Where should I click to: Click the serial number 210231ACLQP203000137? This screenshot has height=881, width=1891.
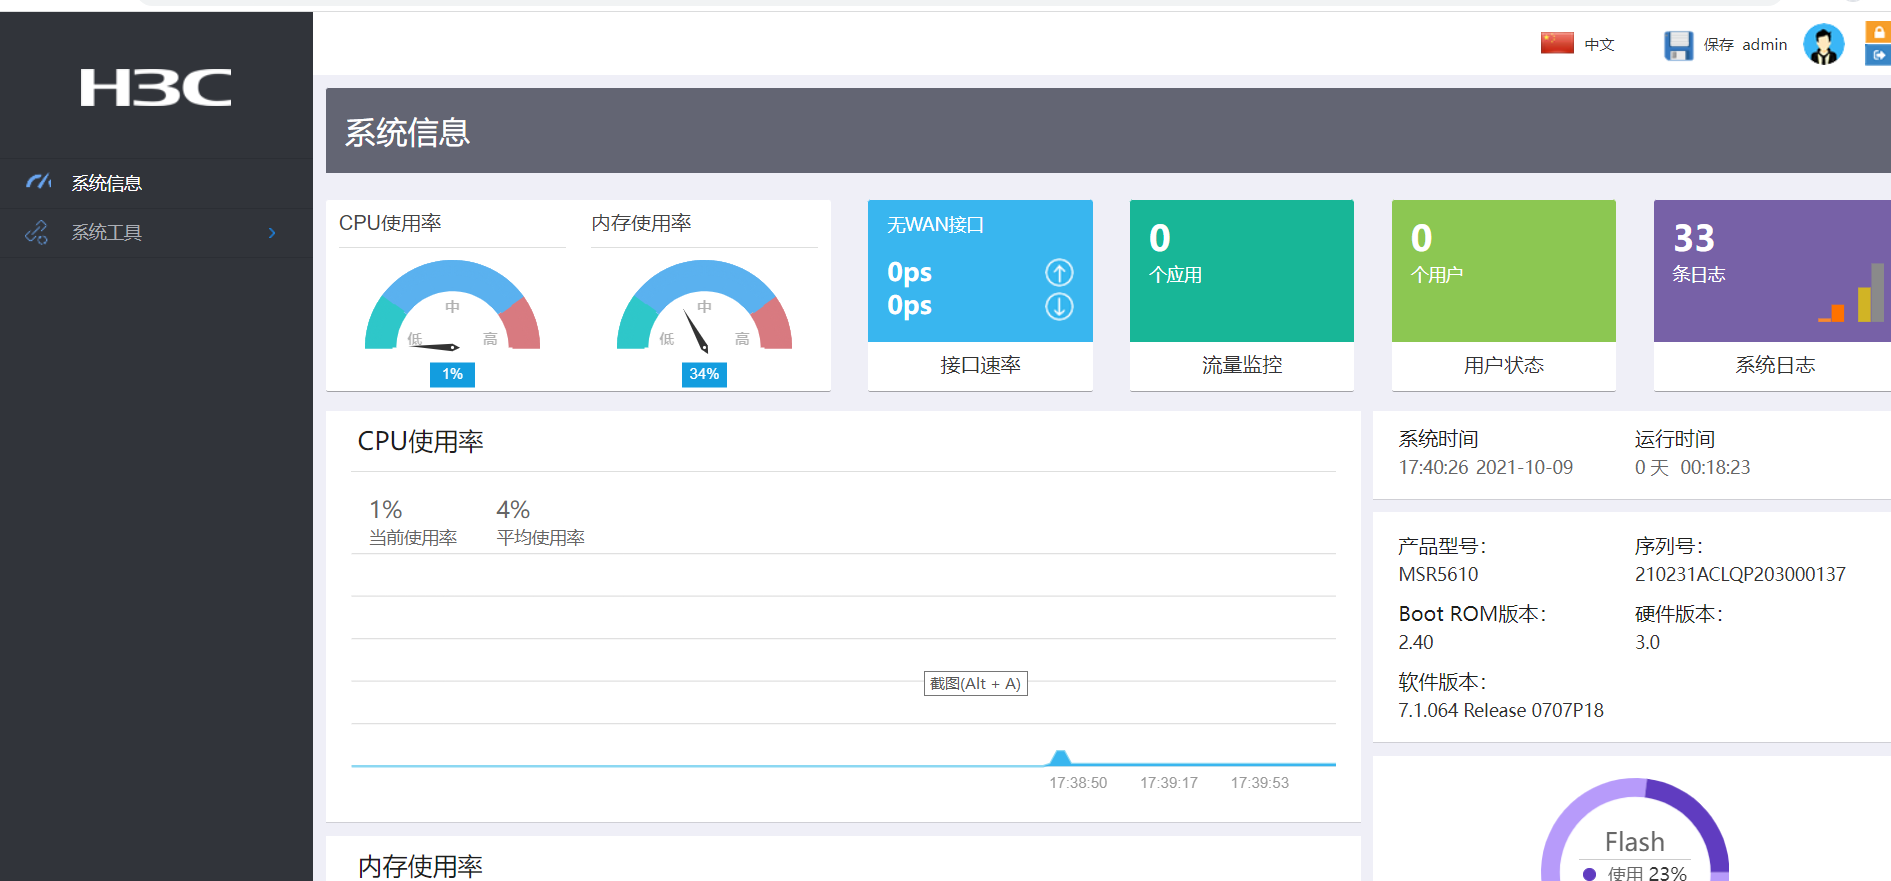(x=1740, y=575)
